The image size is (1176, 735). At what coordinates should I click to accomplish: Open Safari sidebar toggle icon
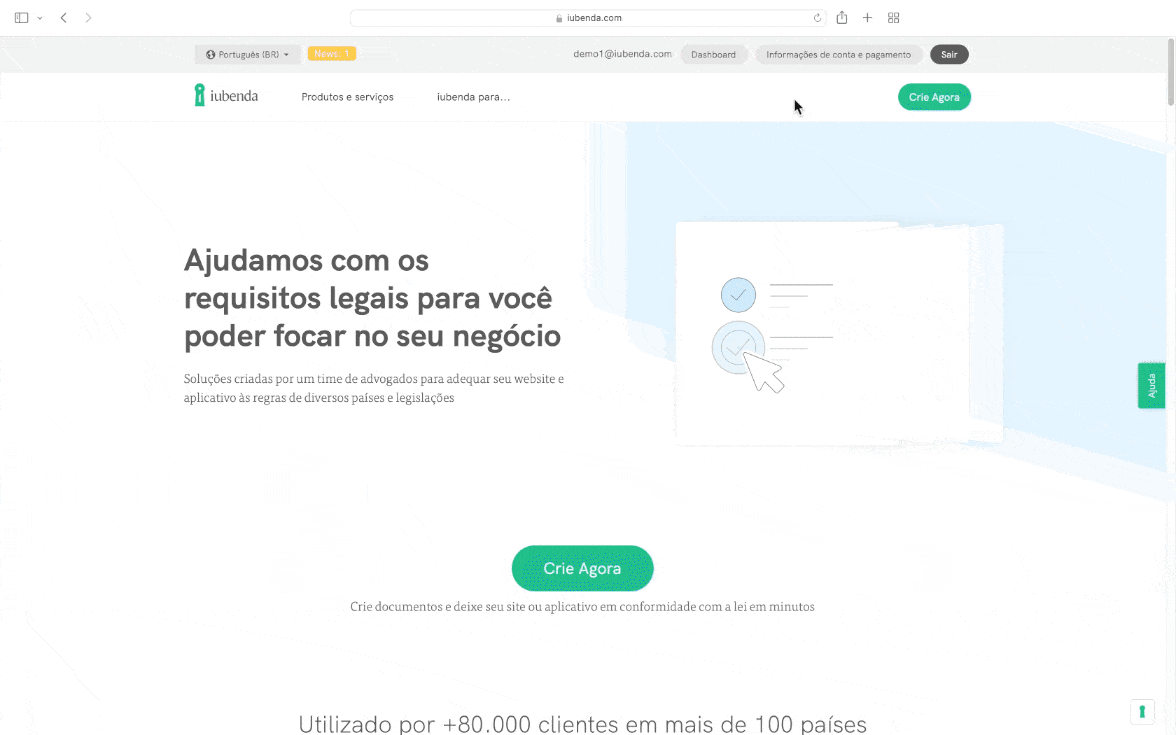tap(22, 18)
